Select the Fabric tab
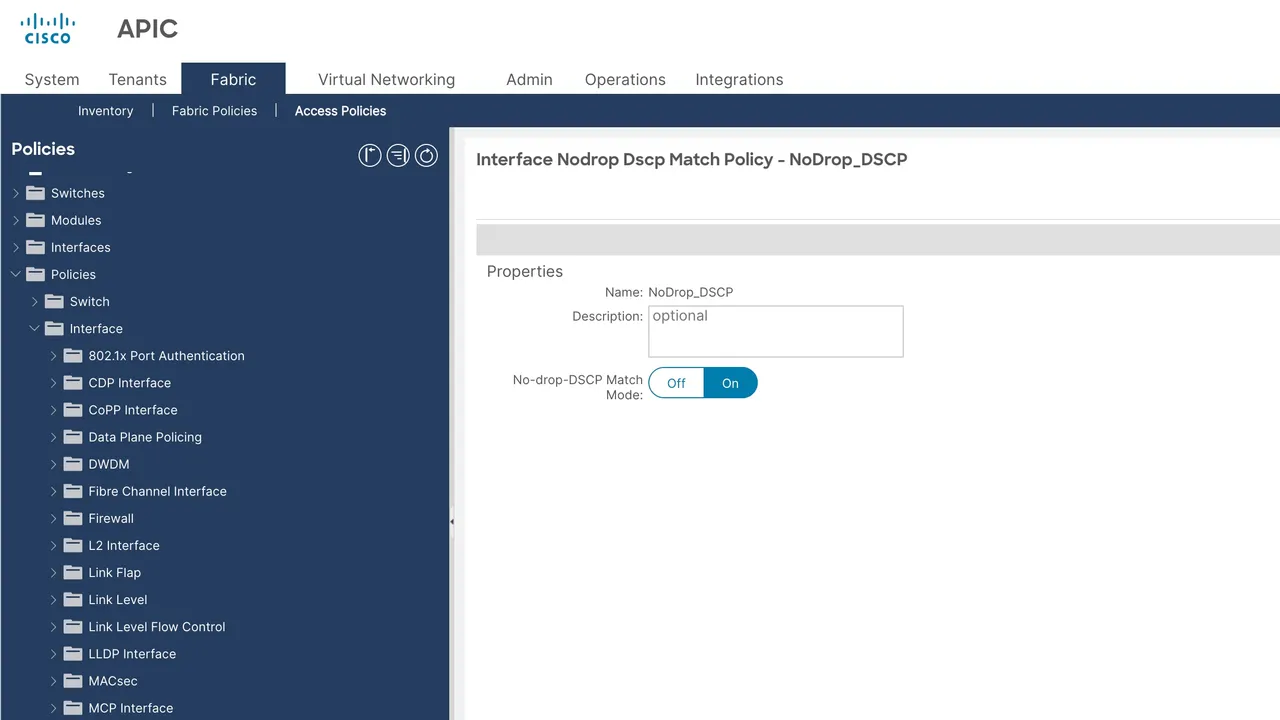 233,79
